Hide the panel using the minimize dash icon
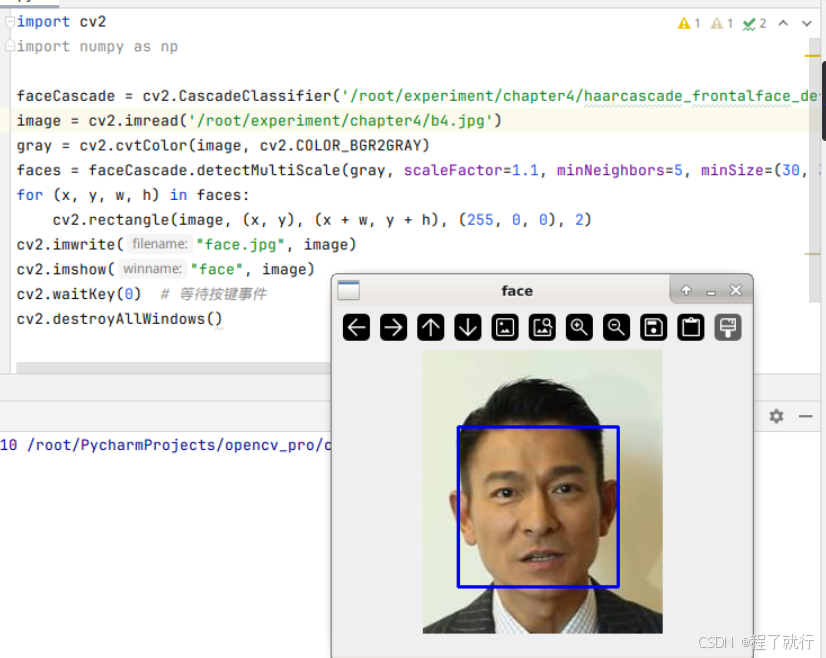This screenshot has height=658, width=826. tap(804, 417)
